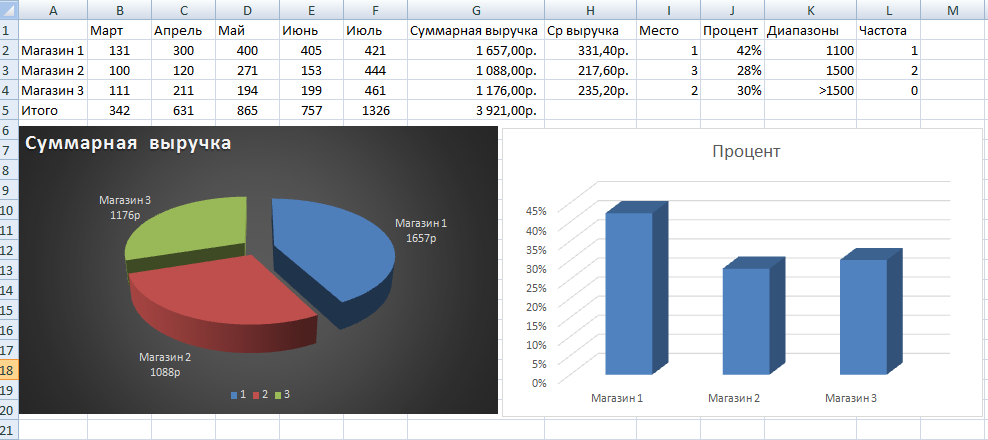Select total cell 3 921,00р.

click(x=476, y=111)
